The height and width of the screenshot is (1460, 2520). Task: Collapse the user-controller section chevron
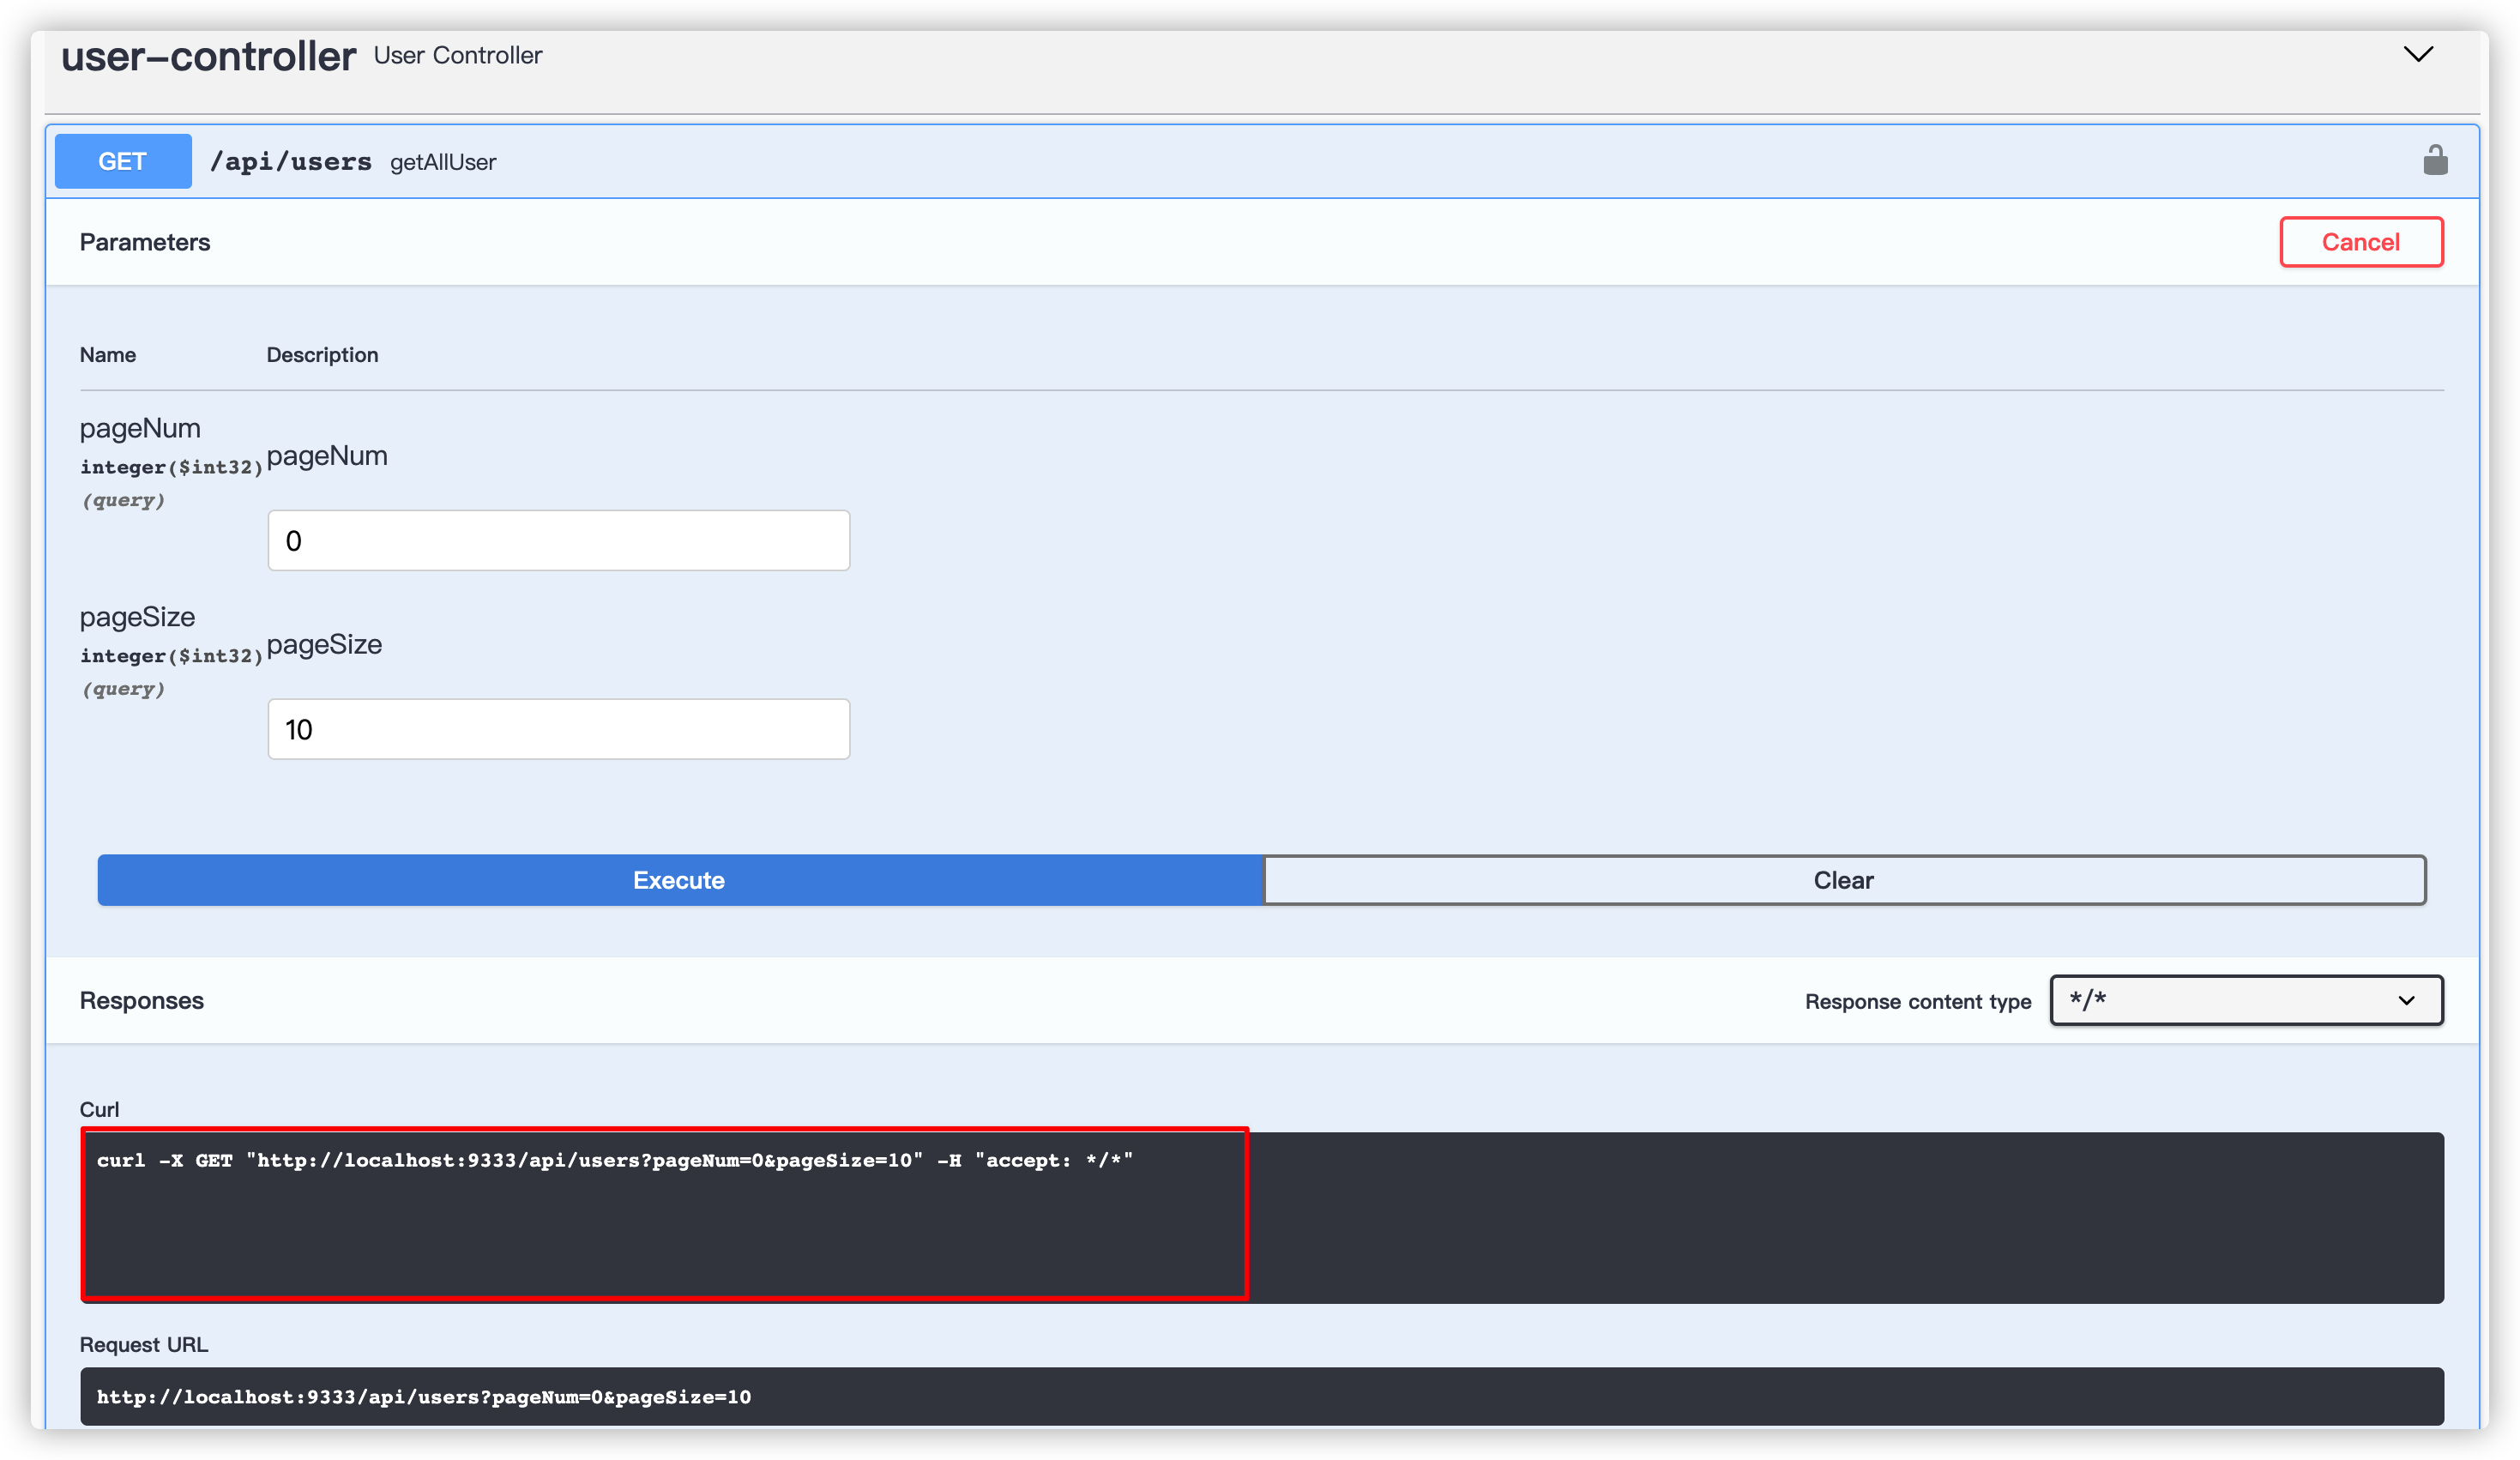[2418, 54]
